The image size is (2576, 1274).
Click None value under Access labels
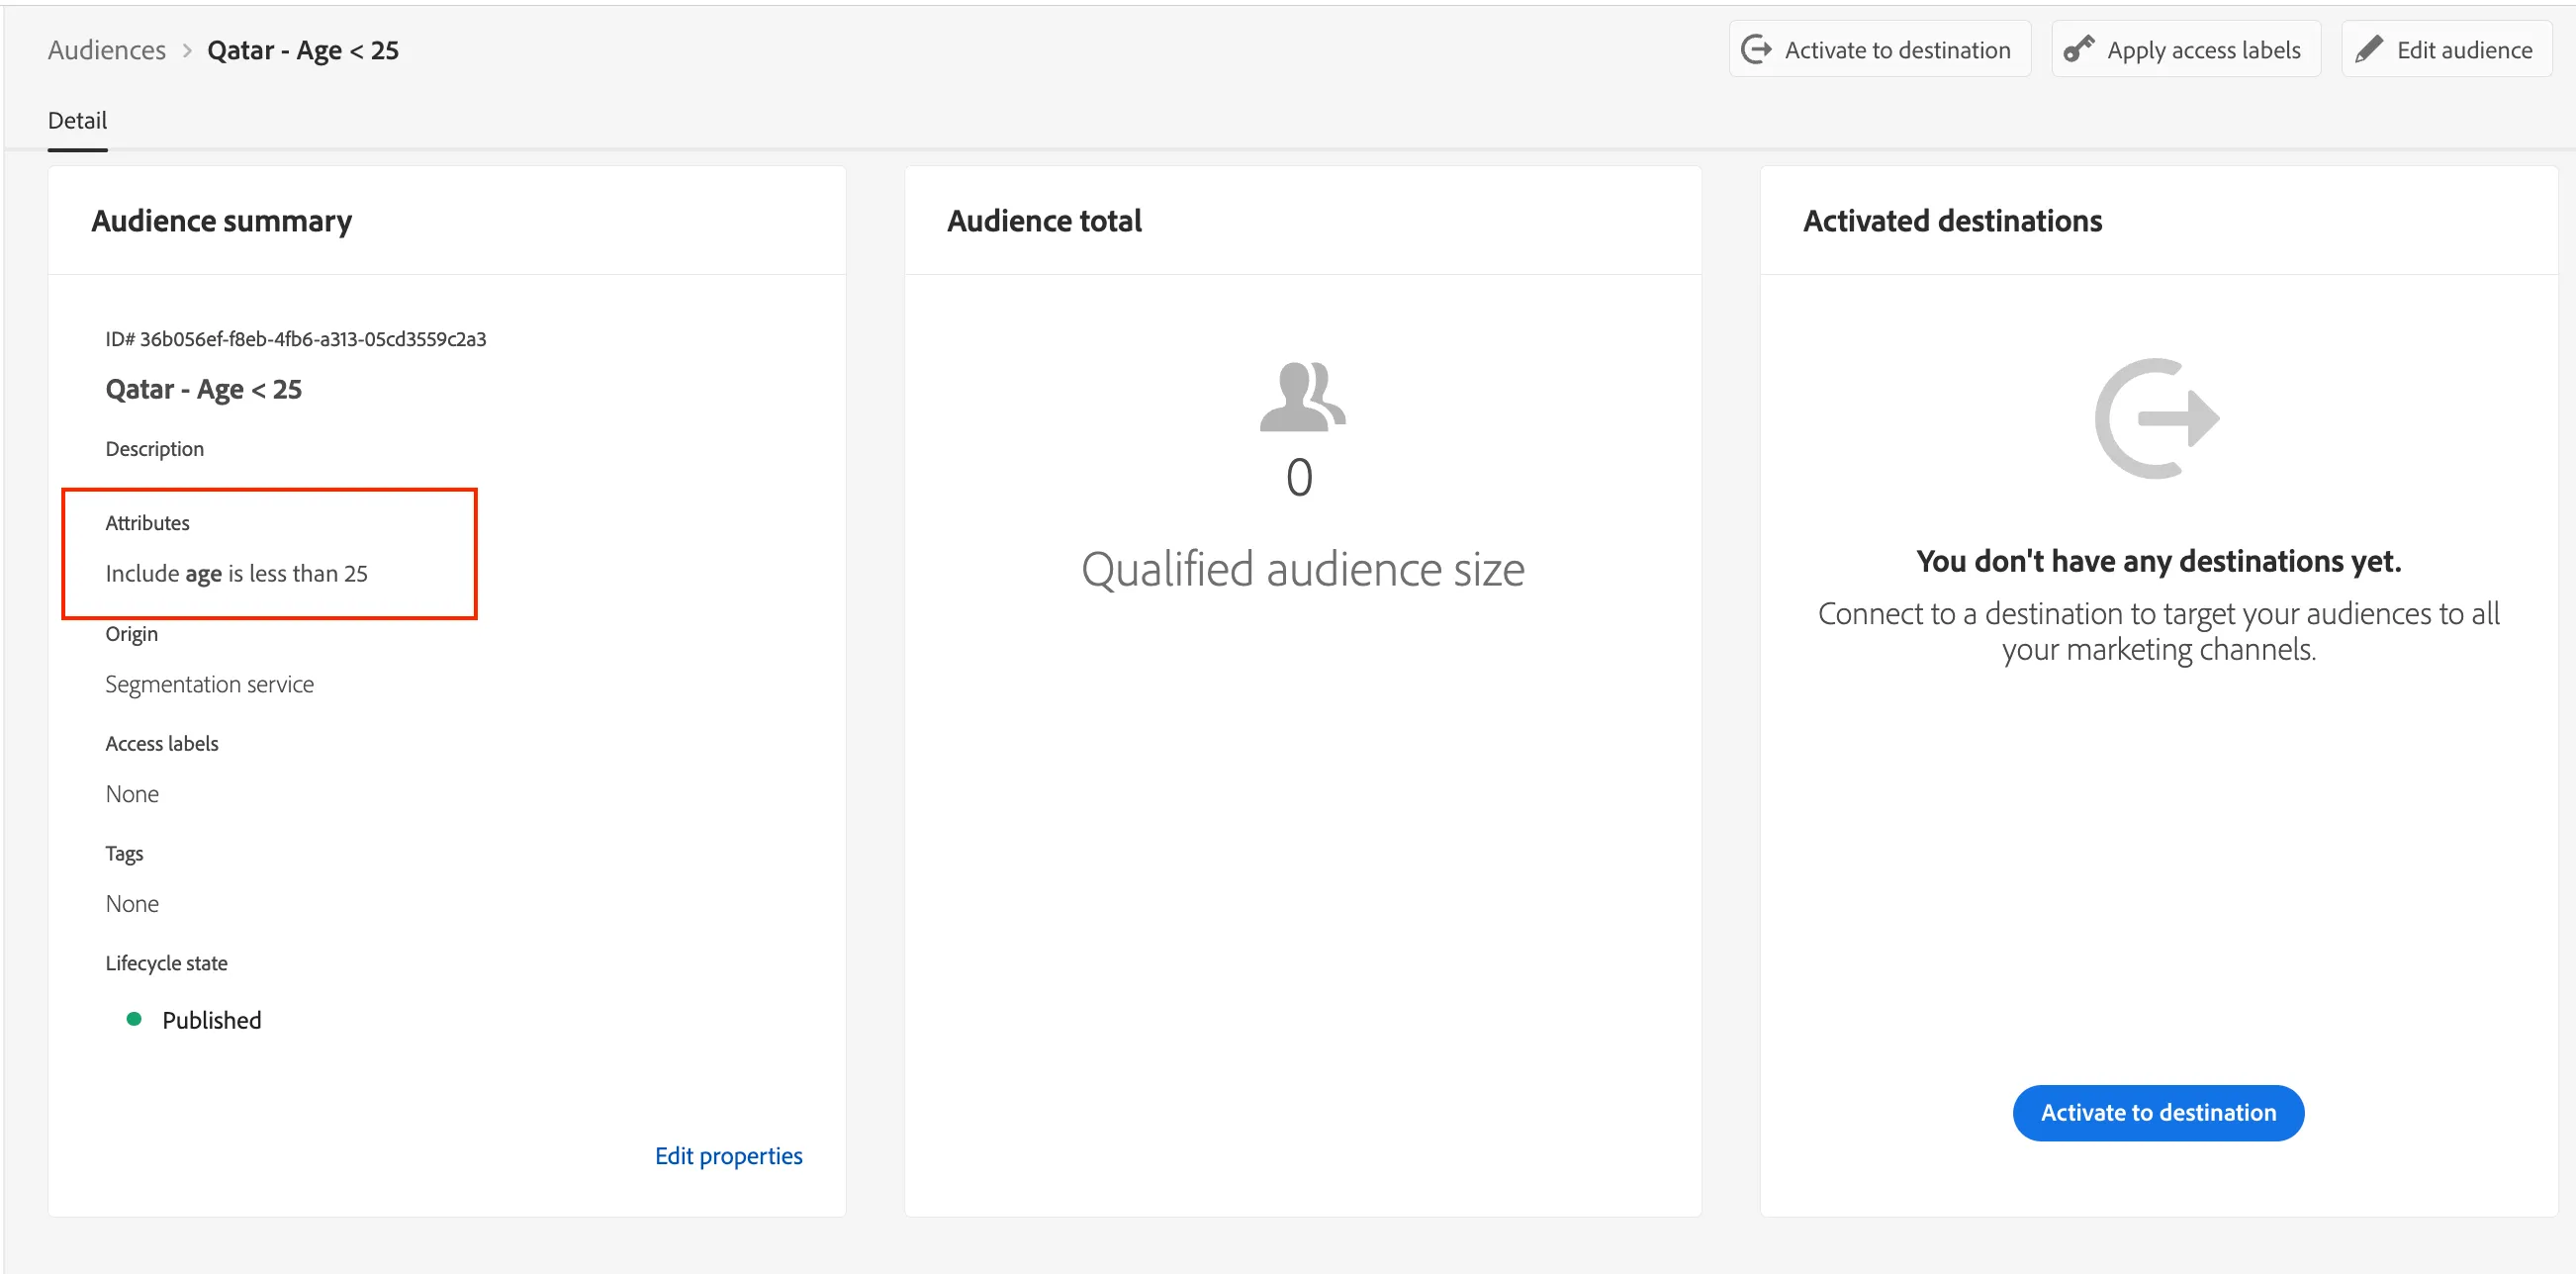click(132, 794)
